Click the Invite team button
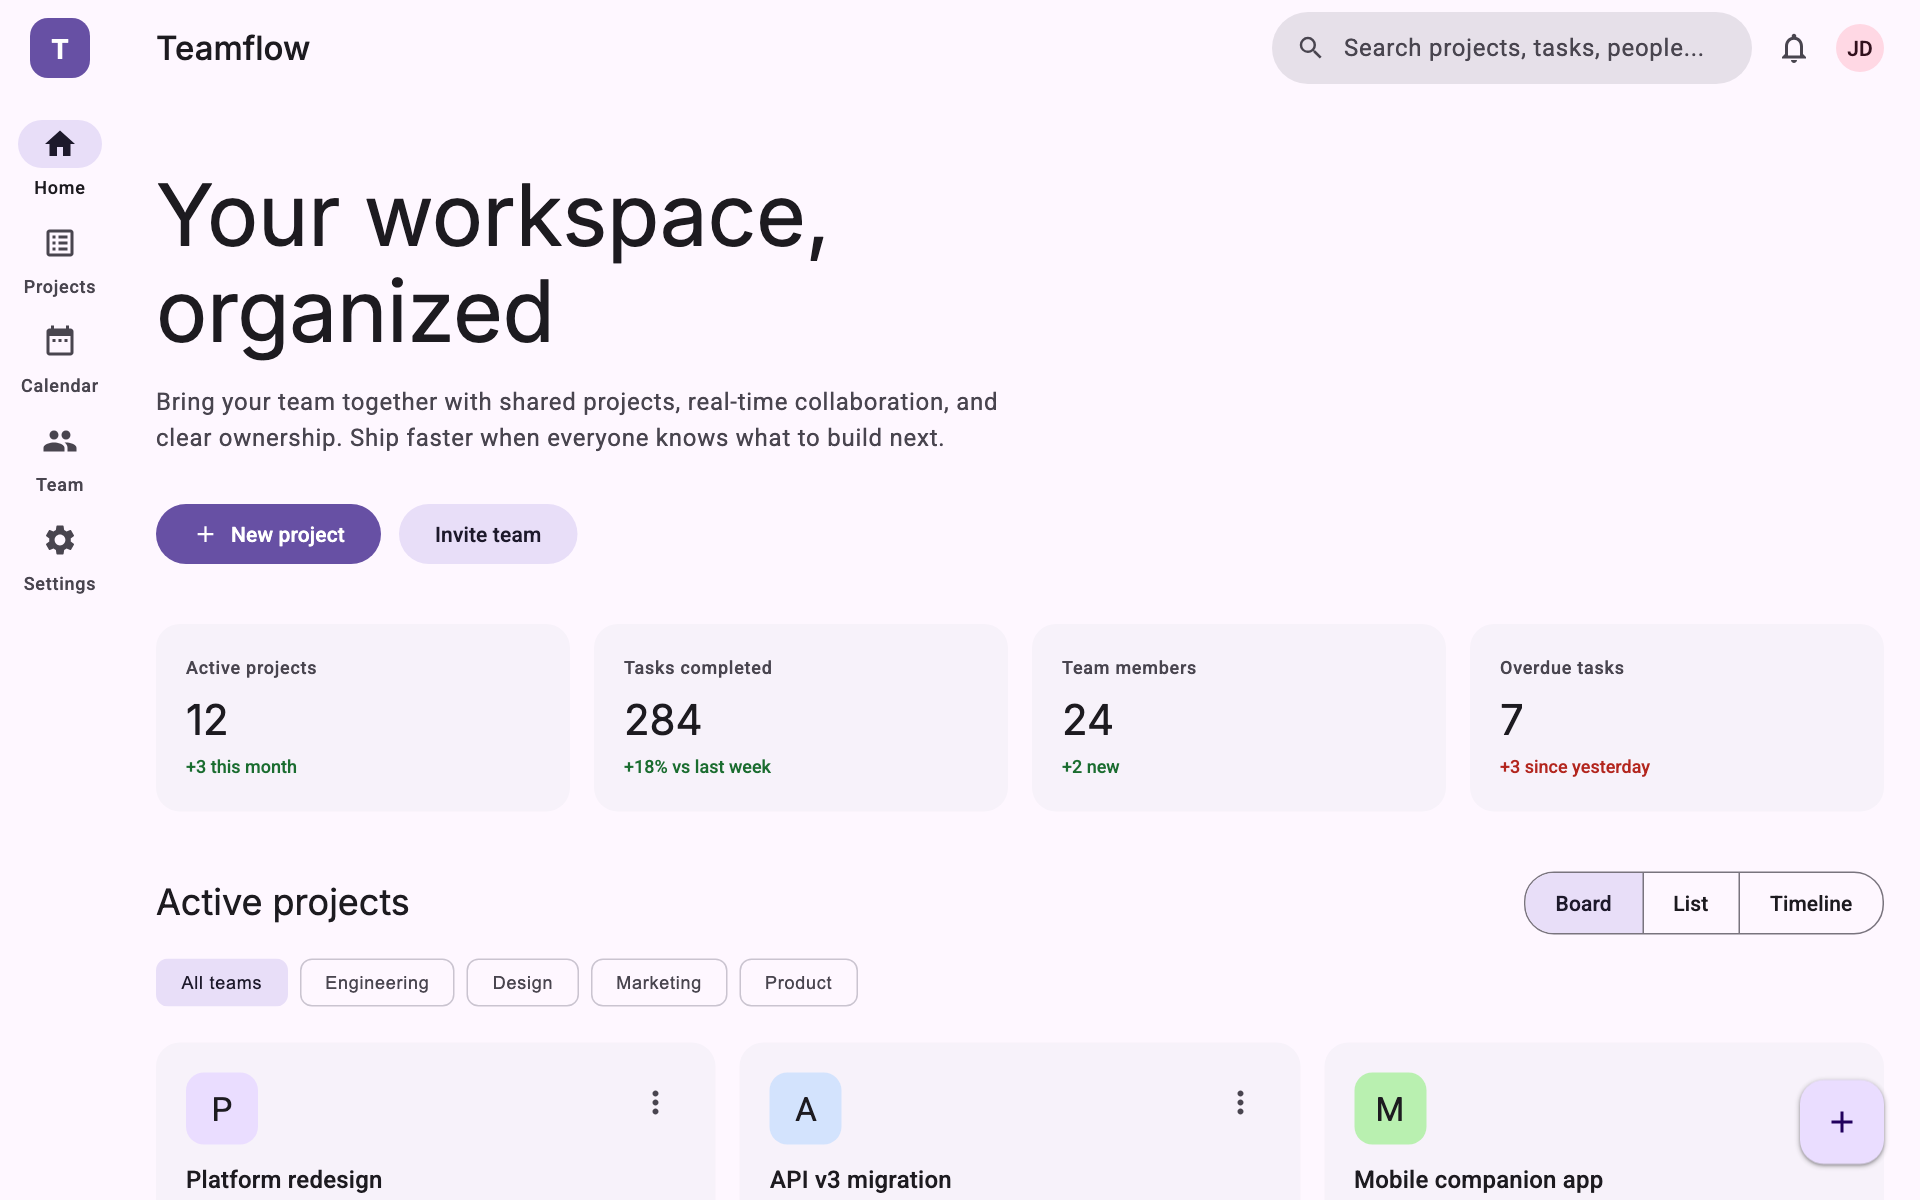The height and width of the screenshot is (1200, 1920). [x=488, y=535]
